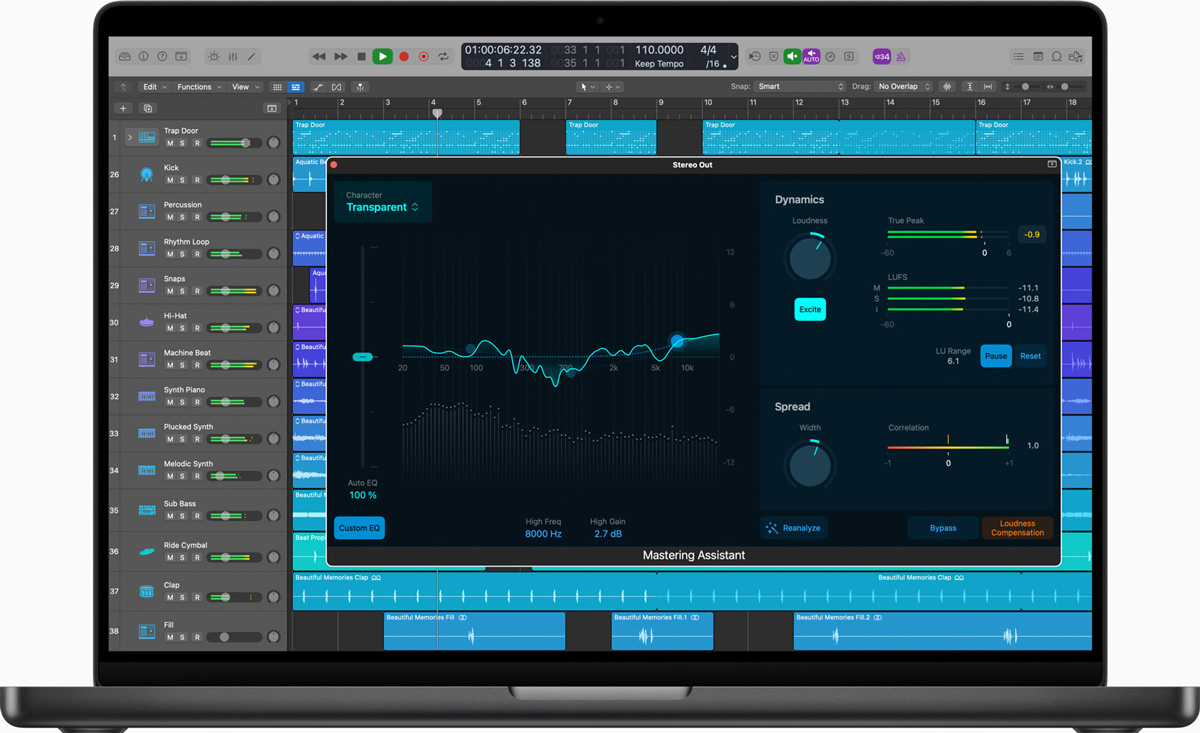The width and height of the screenshot is (1200, 733).
Task: Turn the Width knob in Spread
Action: [x=810, y=466]
